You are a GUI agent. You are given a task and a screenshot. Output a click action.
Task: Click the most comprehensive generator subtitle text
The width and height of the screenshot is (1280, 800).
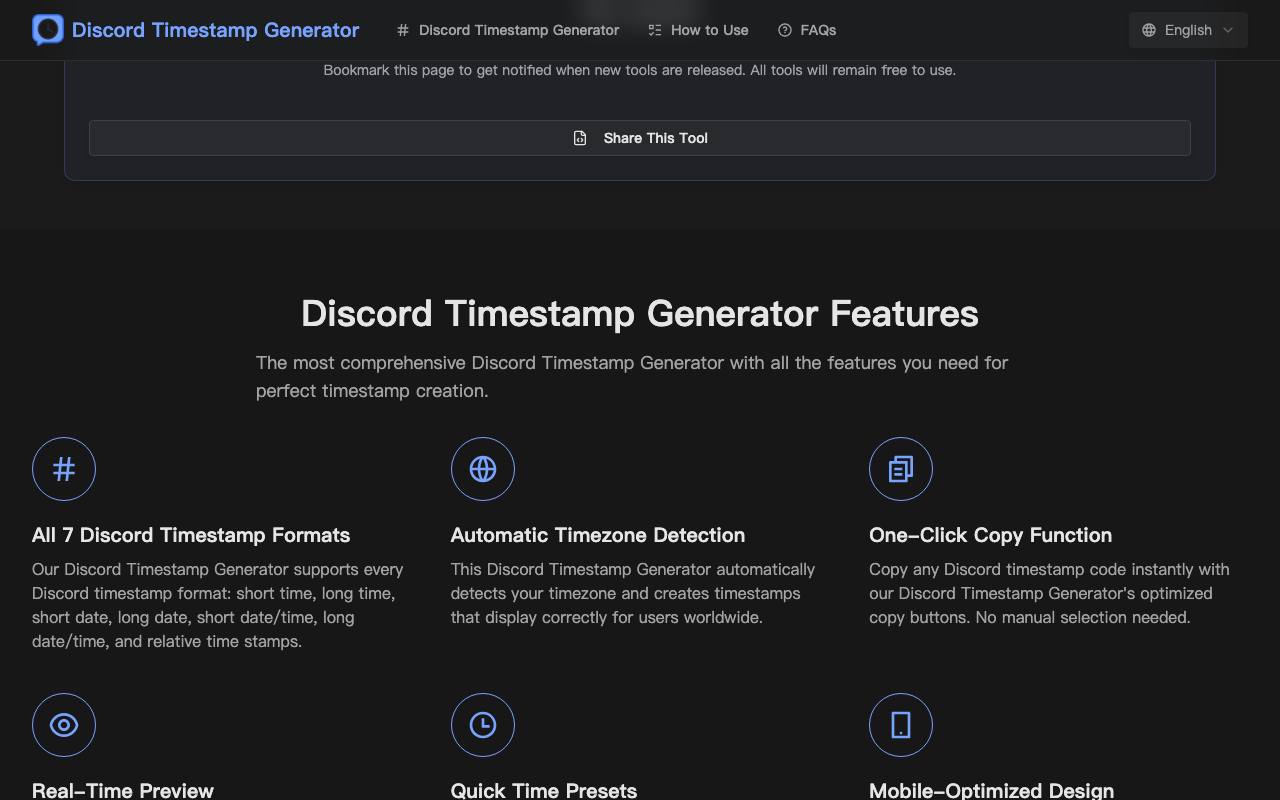coord(632,377)
